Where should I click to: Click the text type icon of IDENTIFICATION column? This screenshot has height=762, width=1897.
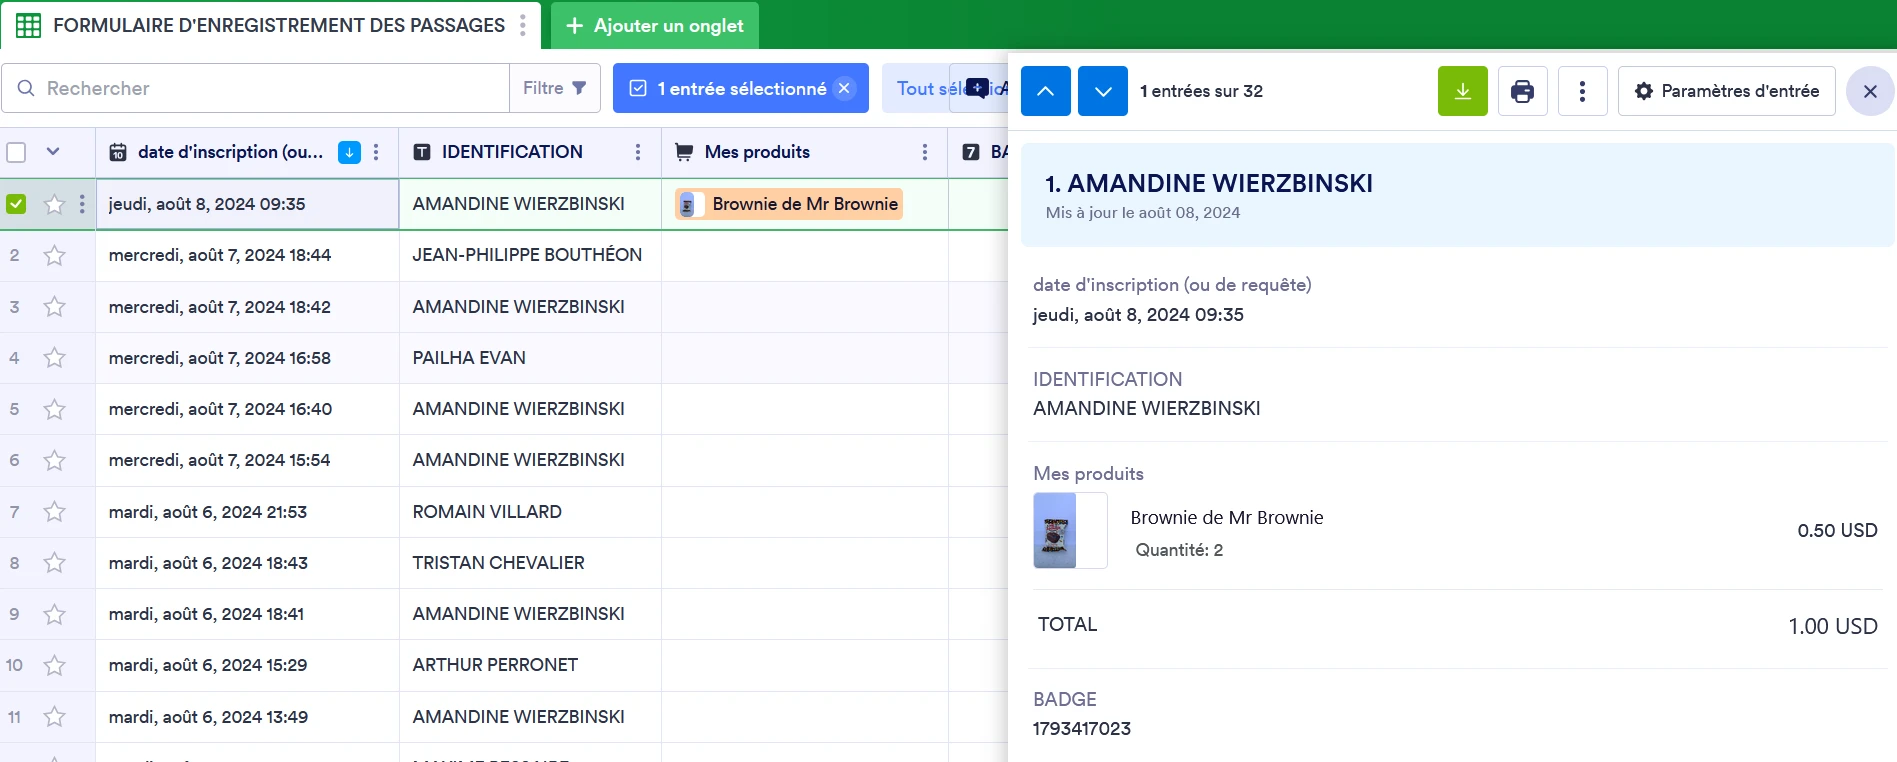click(x=422, y=152)
